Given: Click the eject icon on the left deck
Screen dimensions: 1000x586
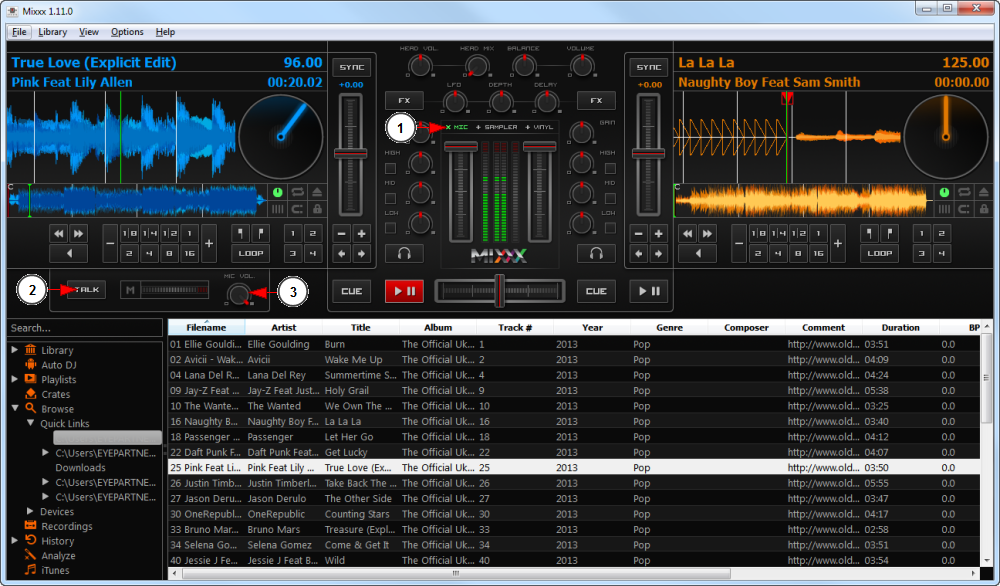Looking at the screenshot, I should click(x=317, y=192).
